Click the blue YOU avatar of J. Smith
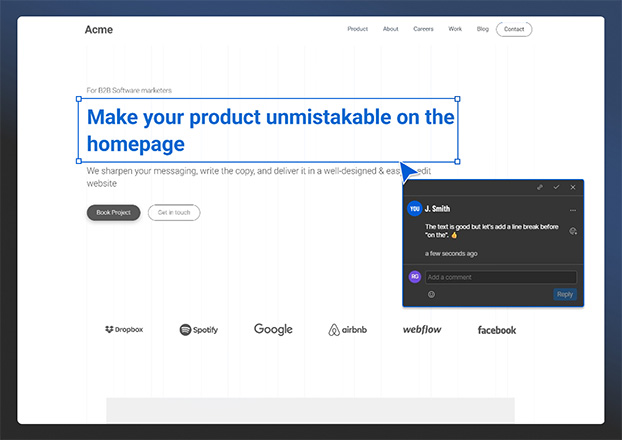This screenshot has height=440, width=622. 414,209
